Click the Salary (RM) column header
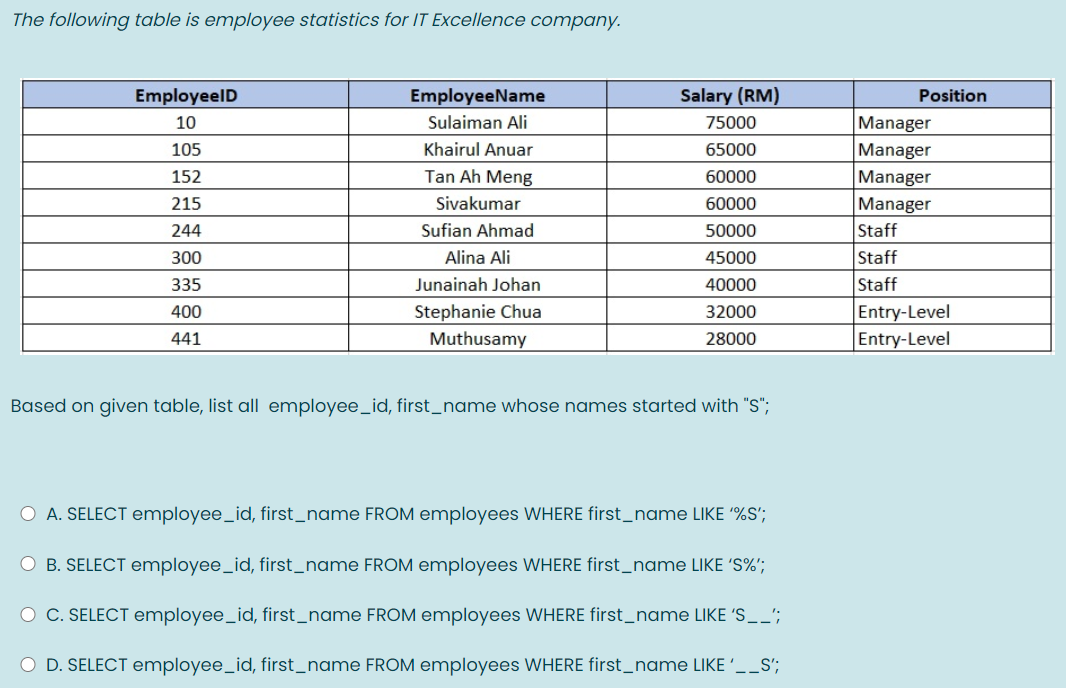 [729, 95]
